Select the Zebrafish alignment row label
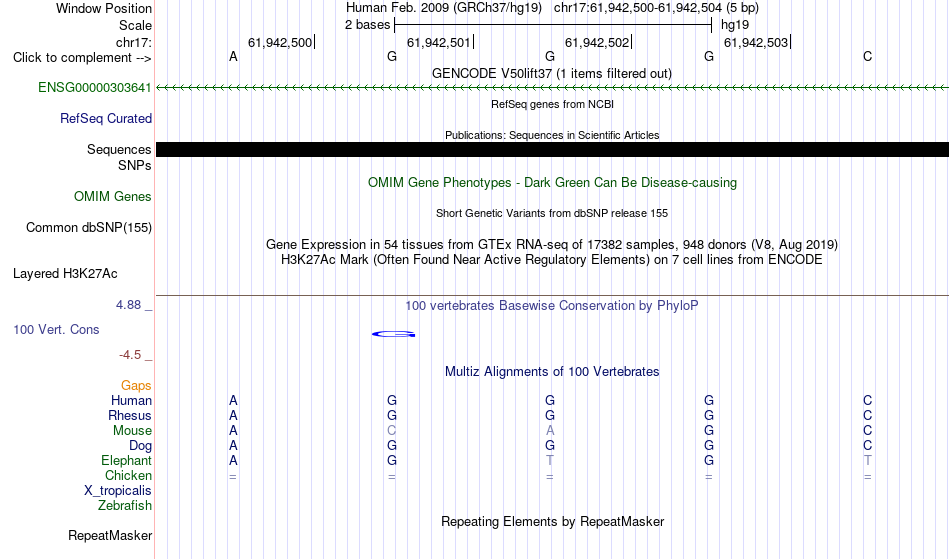The width and height of the screenshot is (950, 559). (x=125, y=506)
